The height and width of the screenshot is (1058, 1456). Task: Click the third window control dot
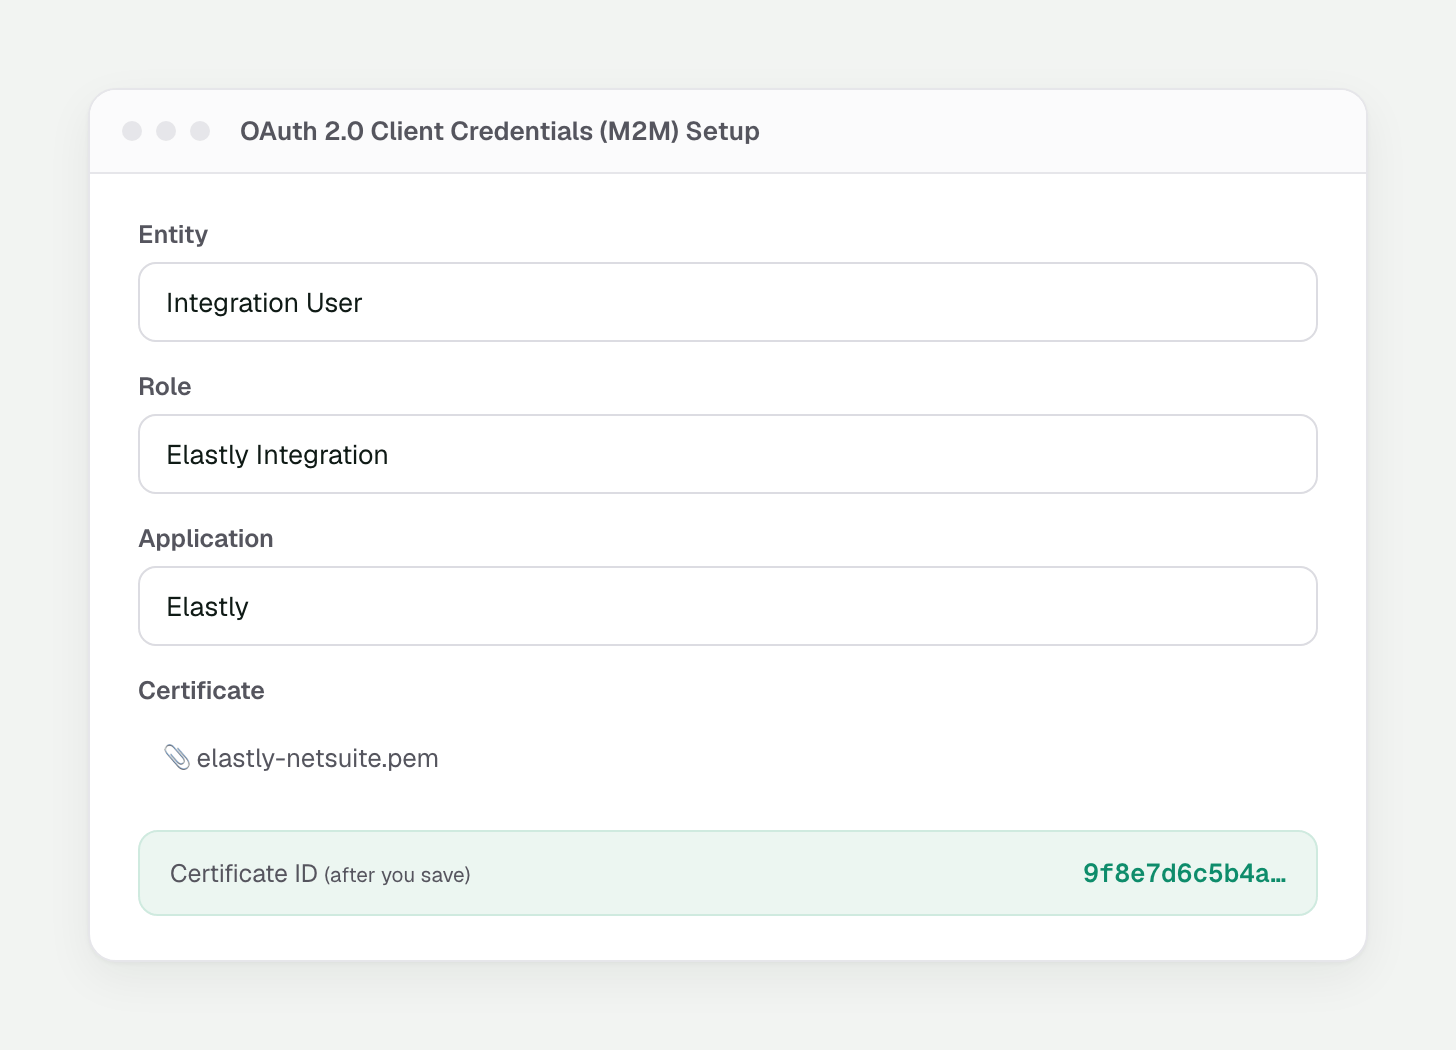click(200, 131)
